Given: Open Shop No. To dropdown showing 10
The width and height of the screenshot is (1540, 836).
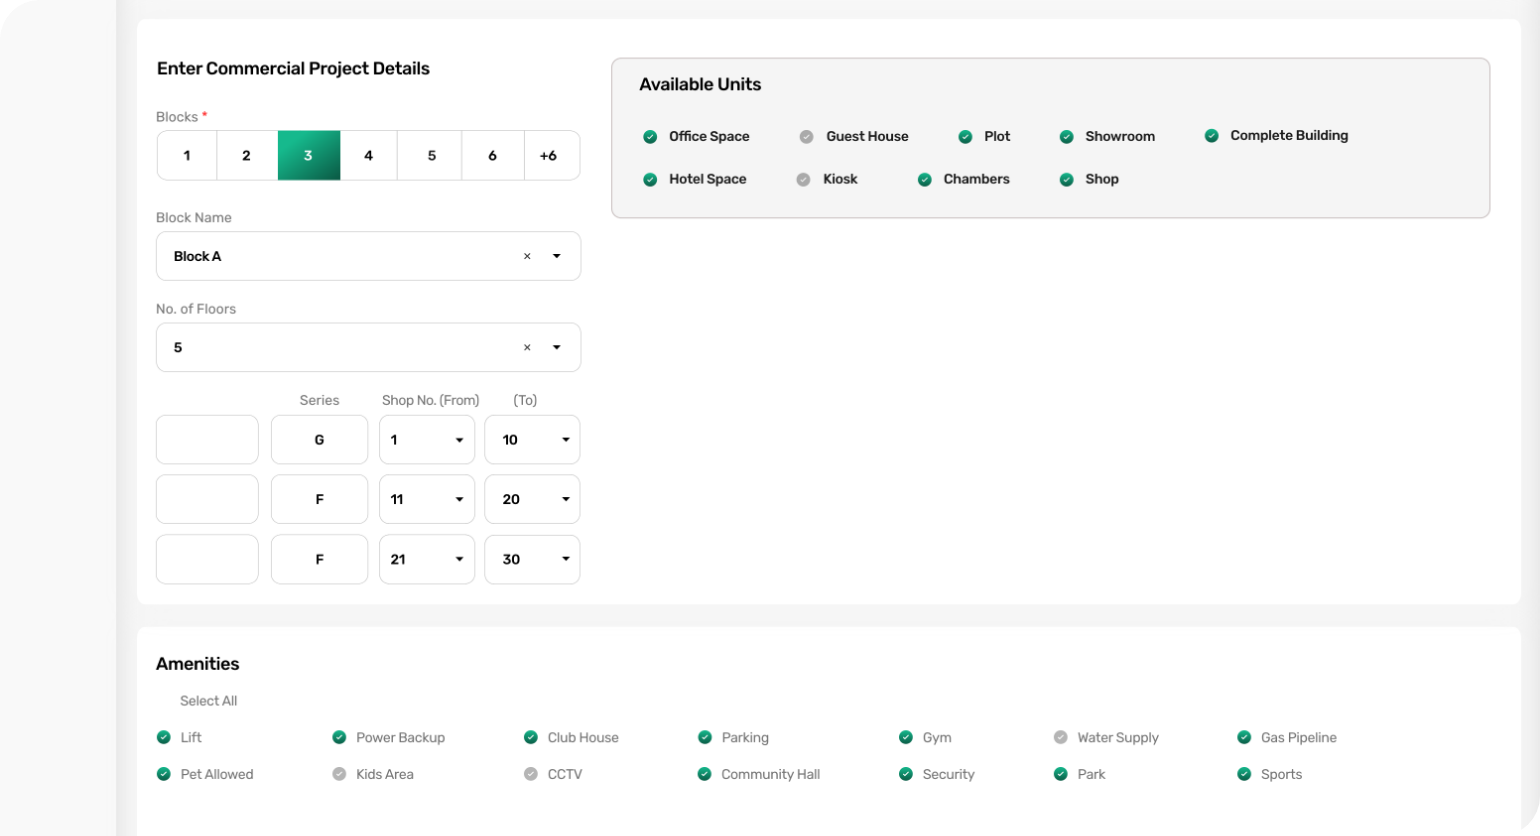Looking at the screenshot, I should [x=532, y=440].
